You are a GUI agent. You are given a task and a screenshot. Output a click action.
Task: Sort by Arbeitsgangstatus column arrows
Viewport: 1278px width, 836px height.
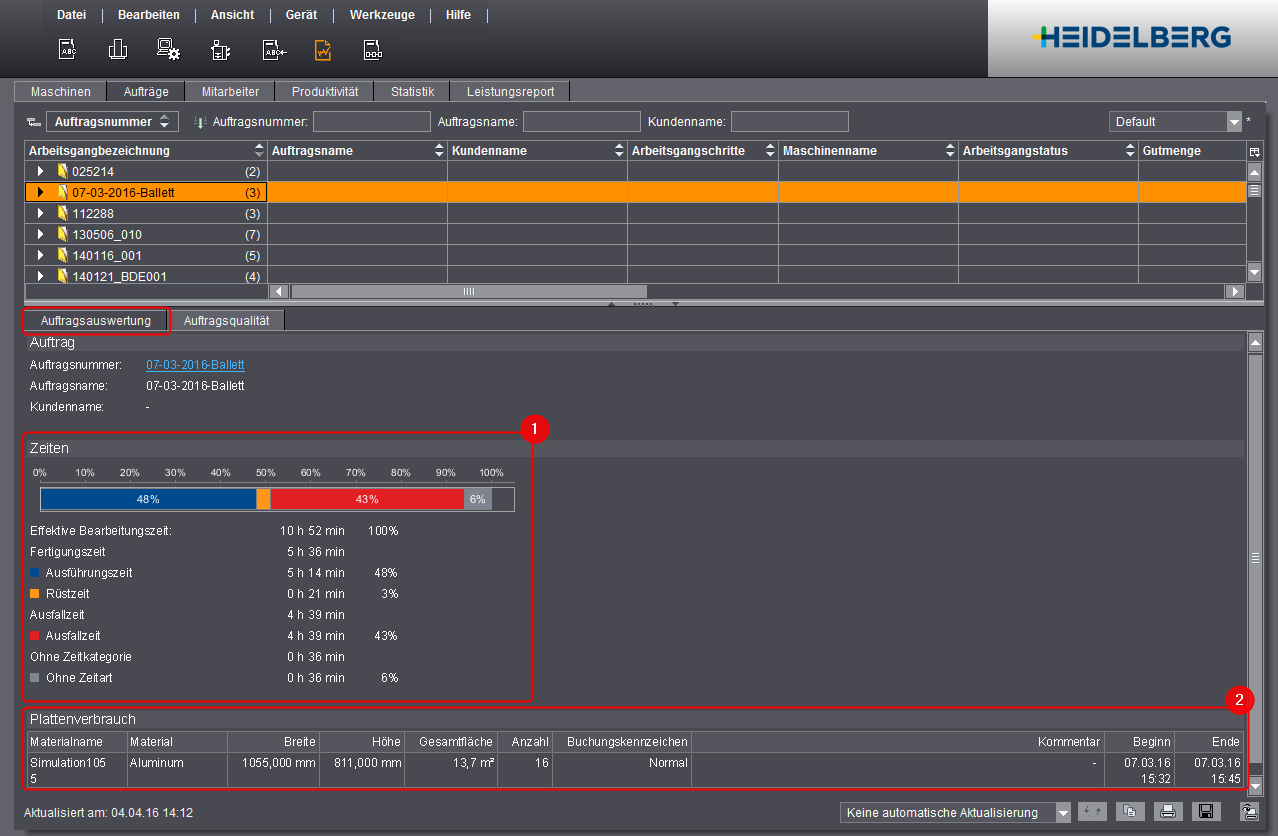[x=1129, y=151]
